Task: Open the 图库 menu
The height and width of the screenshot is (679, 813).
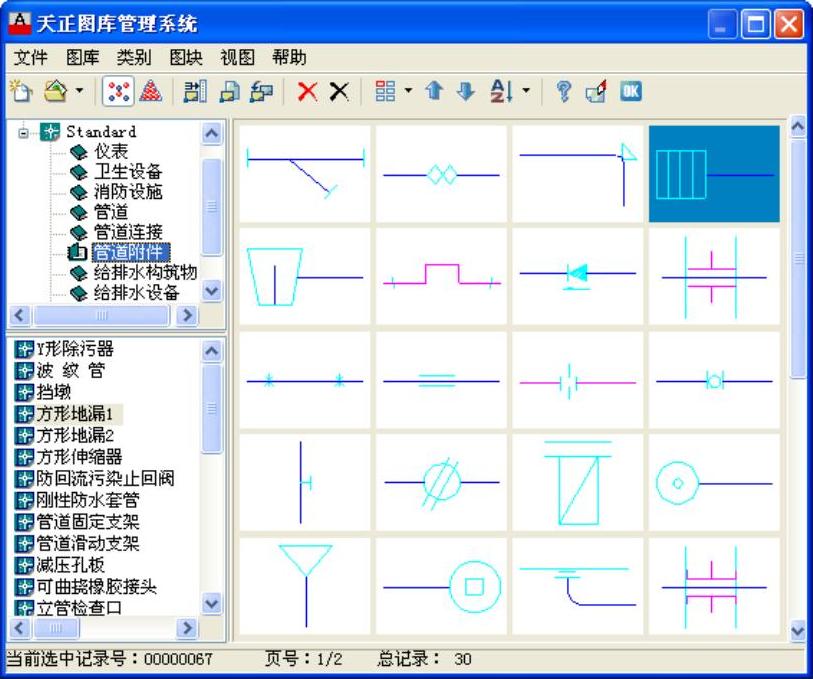Action: pos(82,57)
